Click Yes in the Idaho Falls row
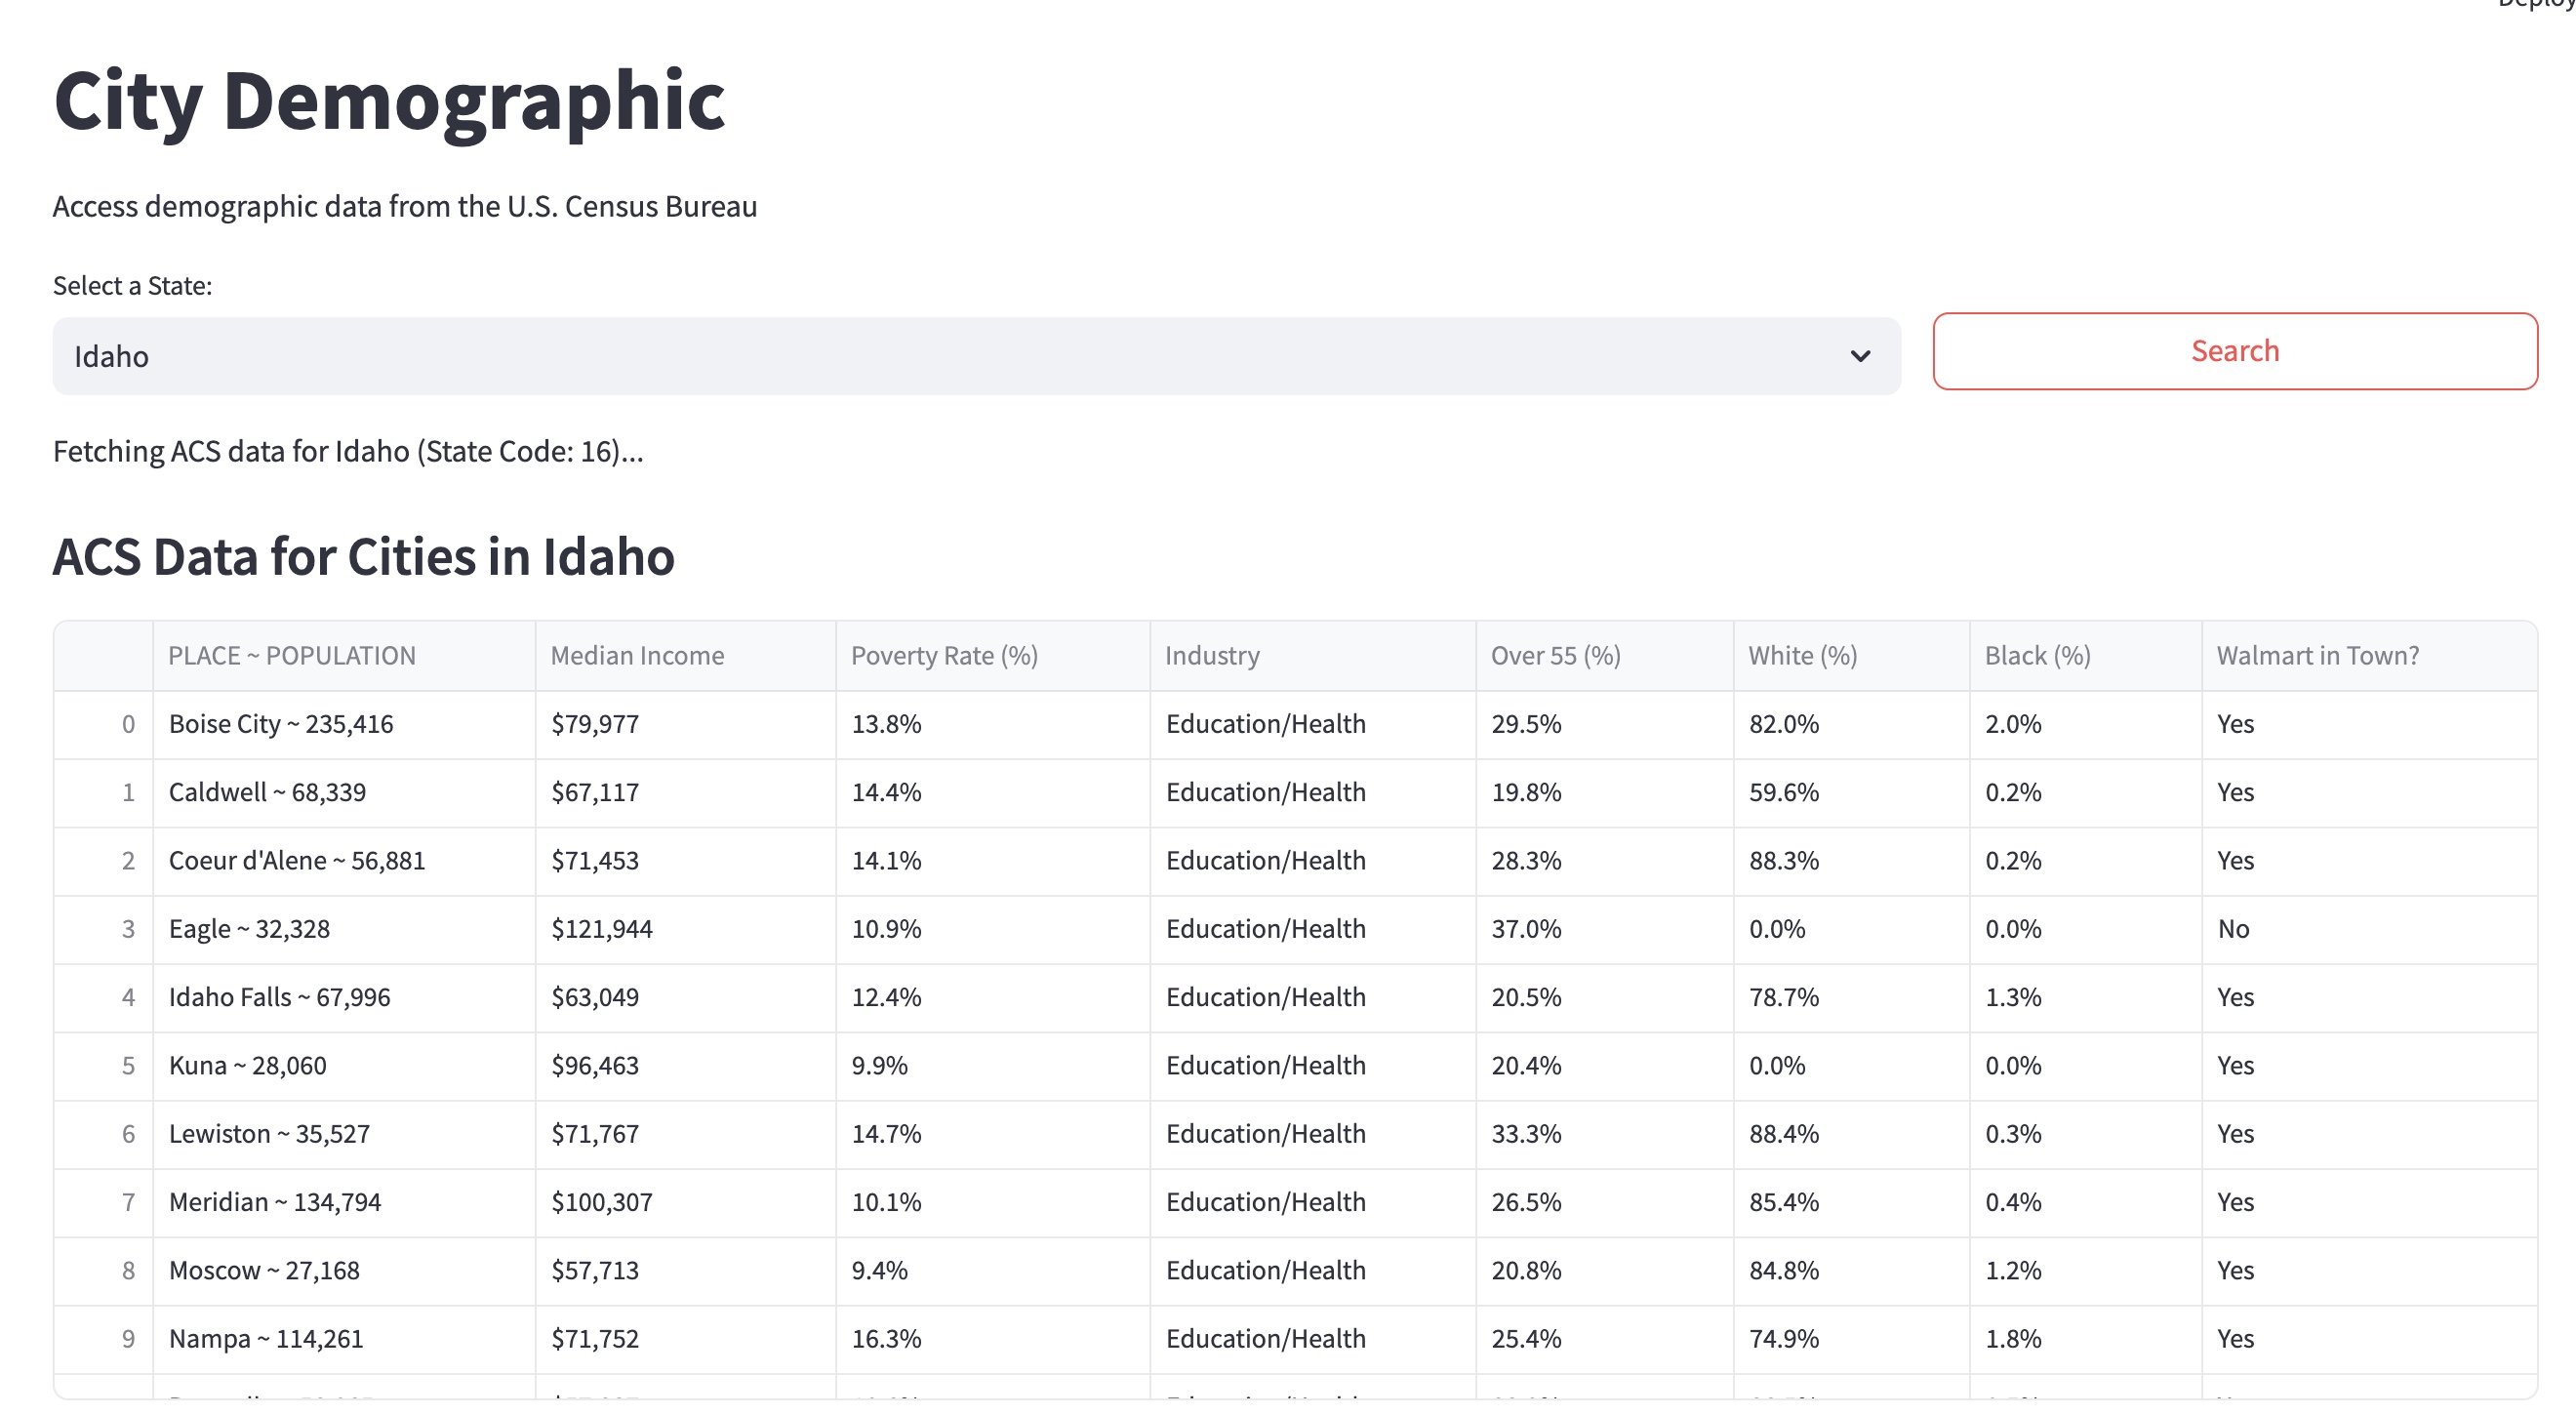2576x1415 pixels. (2368, 997)
